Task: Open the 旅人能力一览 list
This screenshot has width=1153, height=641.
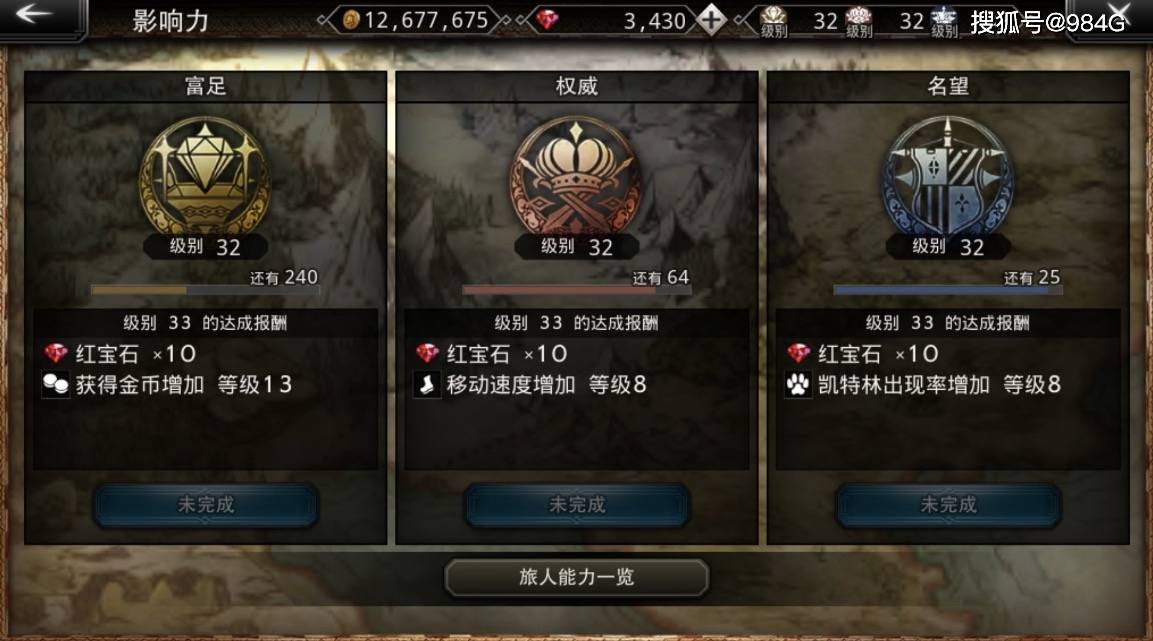Action: point(576,577)
